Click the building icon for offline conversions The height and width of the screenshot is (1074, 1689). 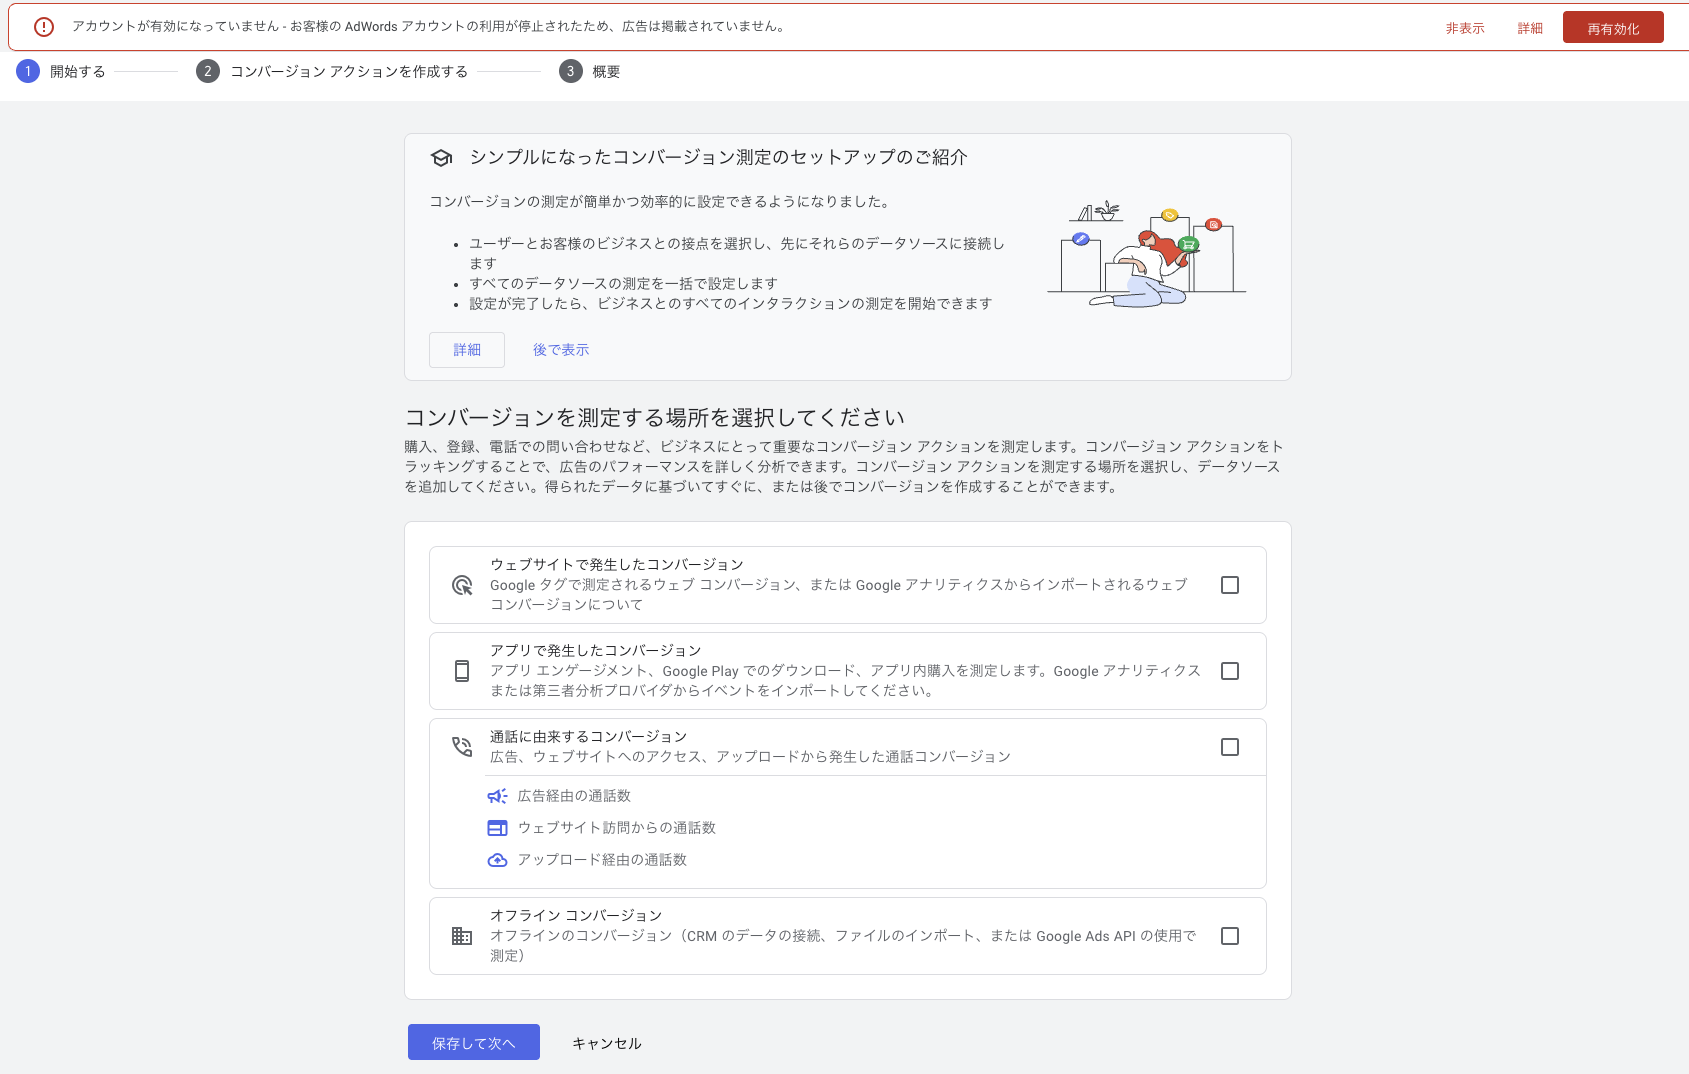pyautogui.click(x=462, y=936)
